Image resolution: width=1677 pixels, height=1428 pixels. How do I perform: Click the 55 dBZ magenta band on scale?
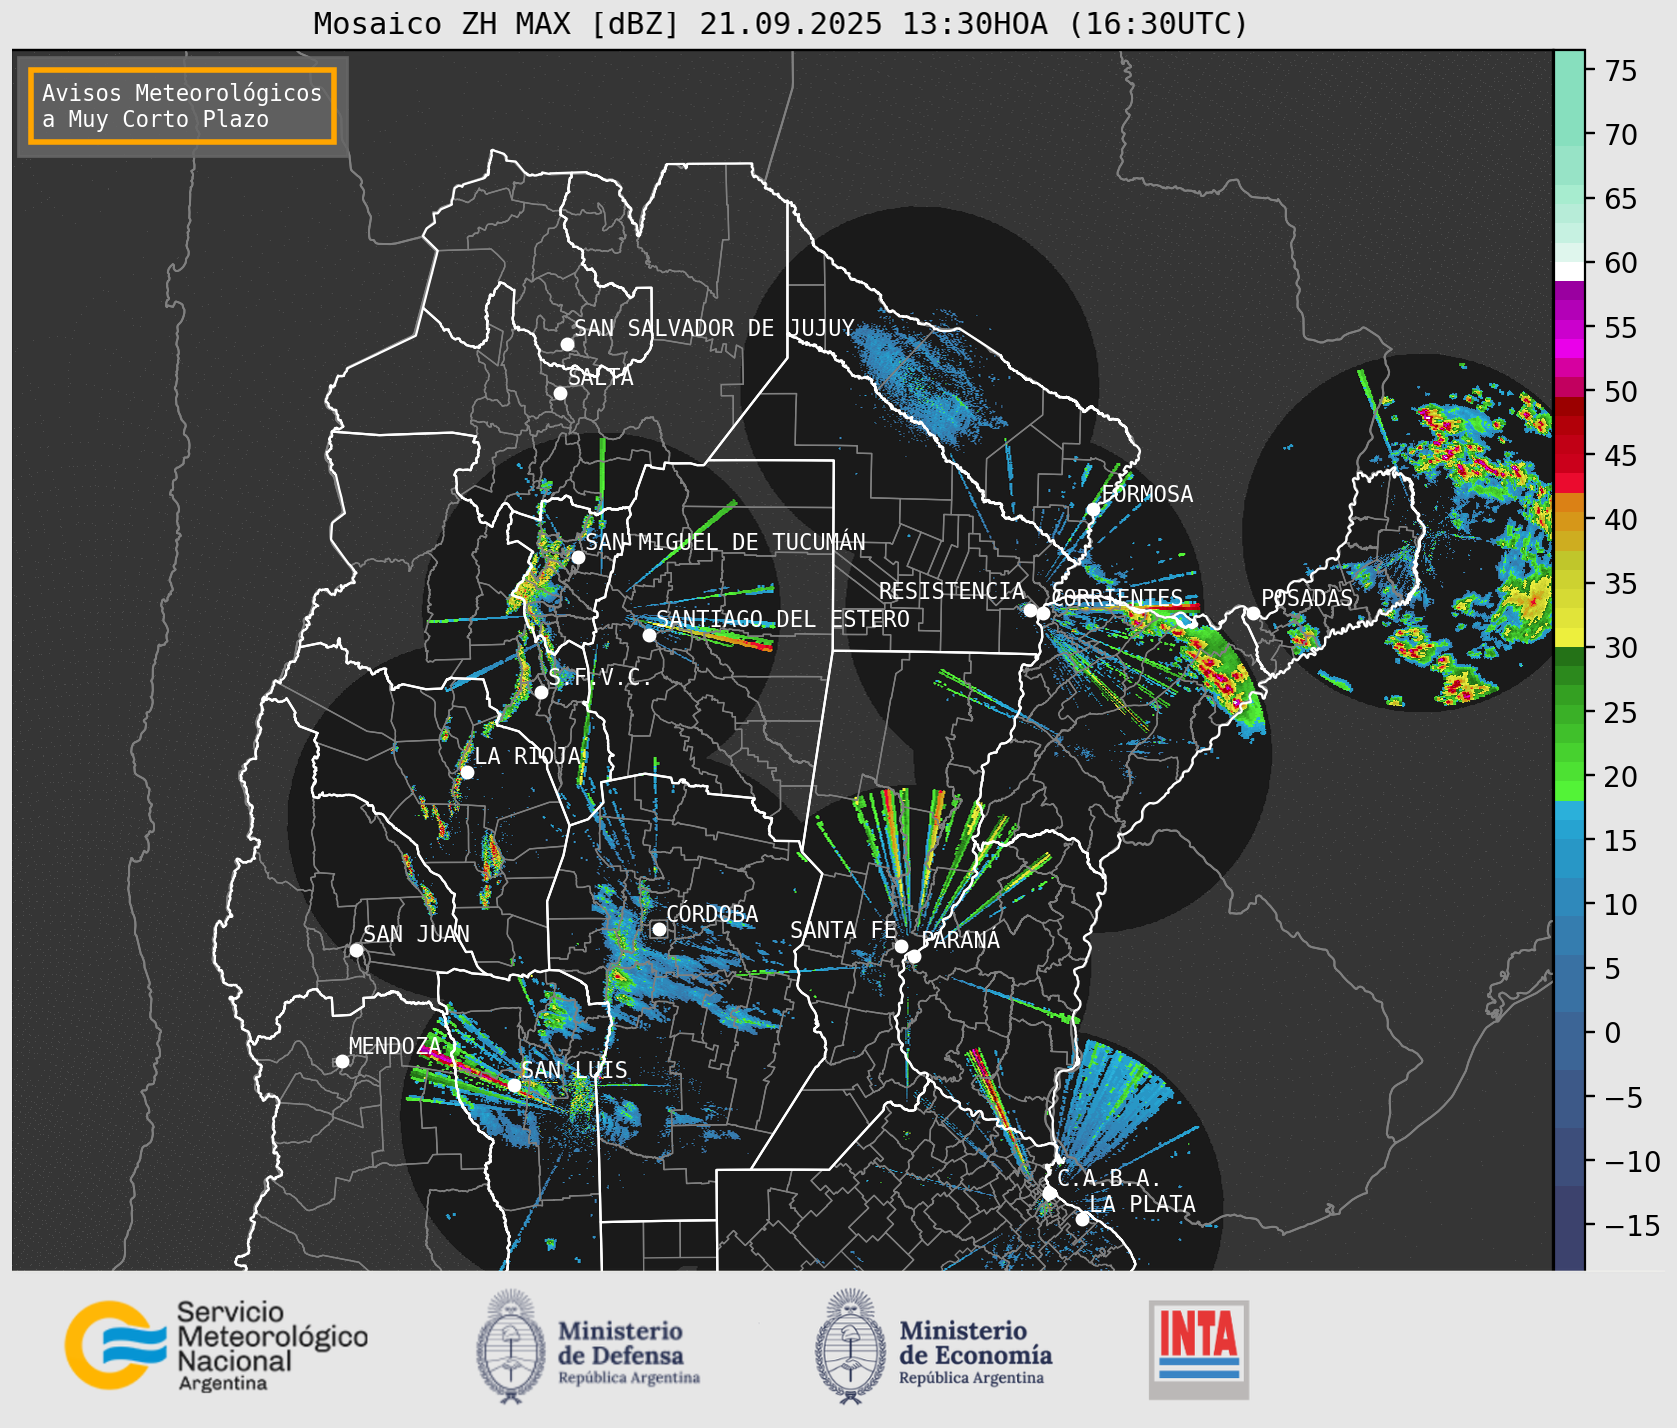pos(1569,330)
